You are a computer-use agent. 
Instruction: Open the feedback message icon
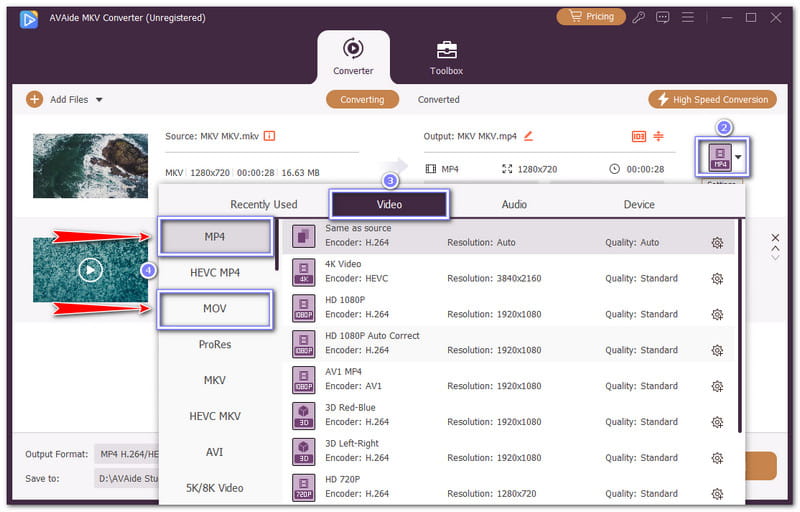pos(663,18)
